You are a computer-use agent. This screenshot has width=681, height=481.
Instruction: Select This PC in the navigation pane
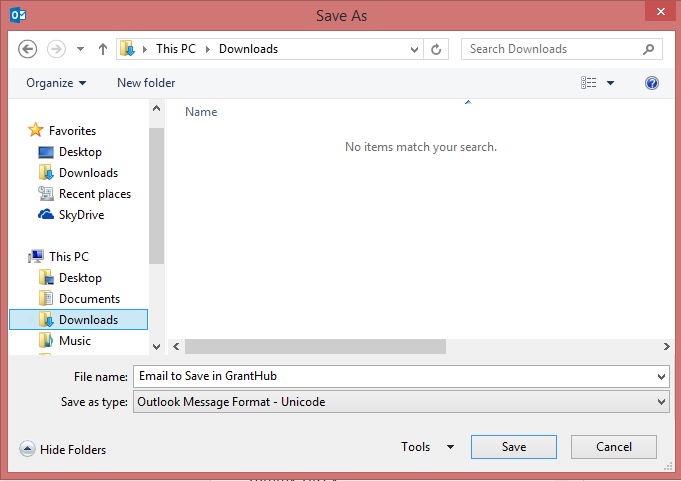[69, 257]
